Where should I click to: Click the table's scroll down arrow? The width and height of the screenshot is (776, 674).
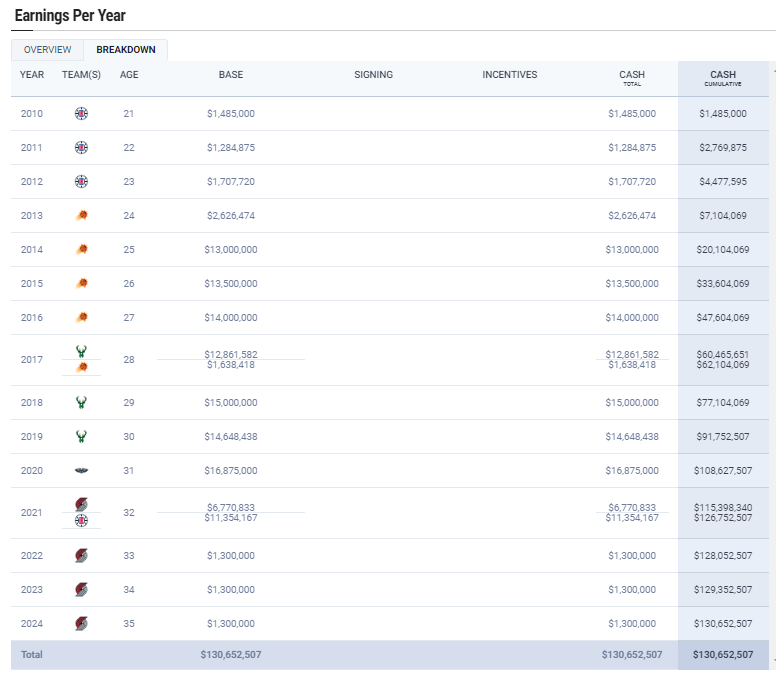(772, 663)
